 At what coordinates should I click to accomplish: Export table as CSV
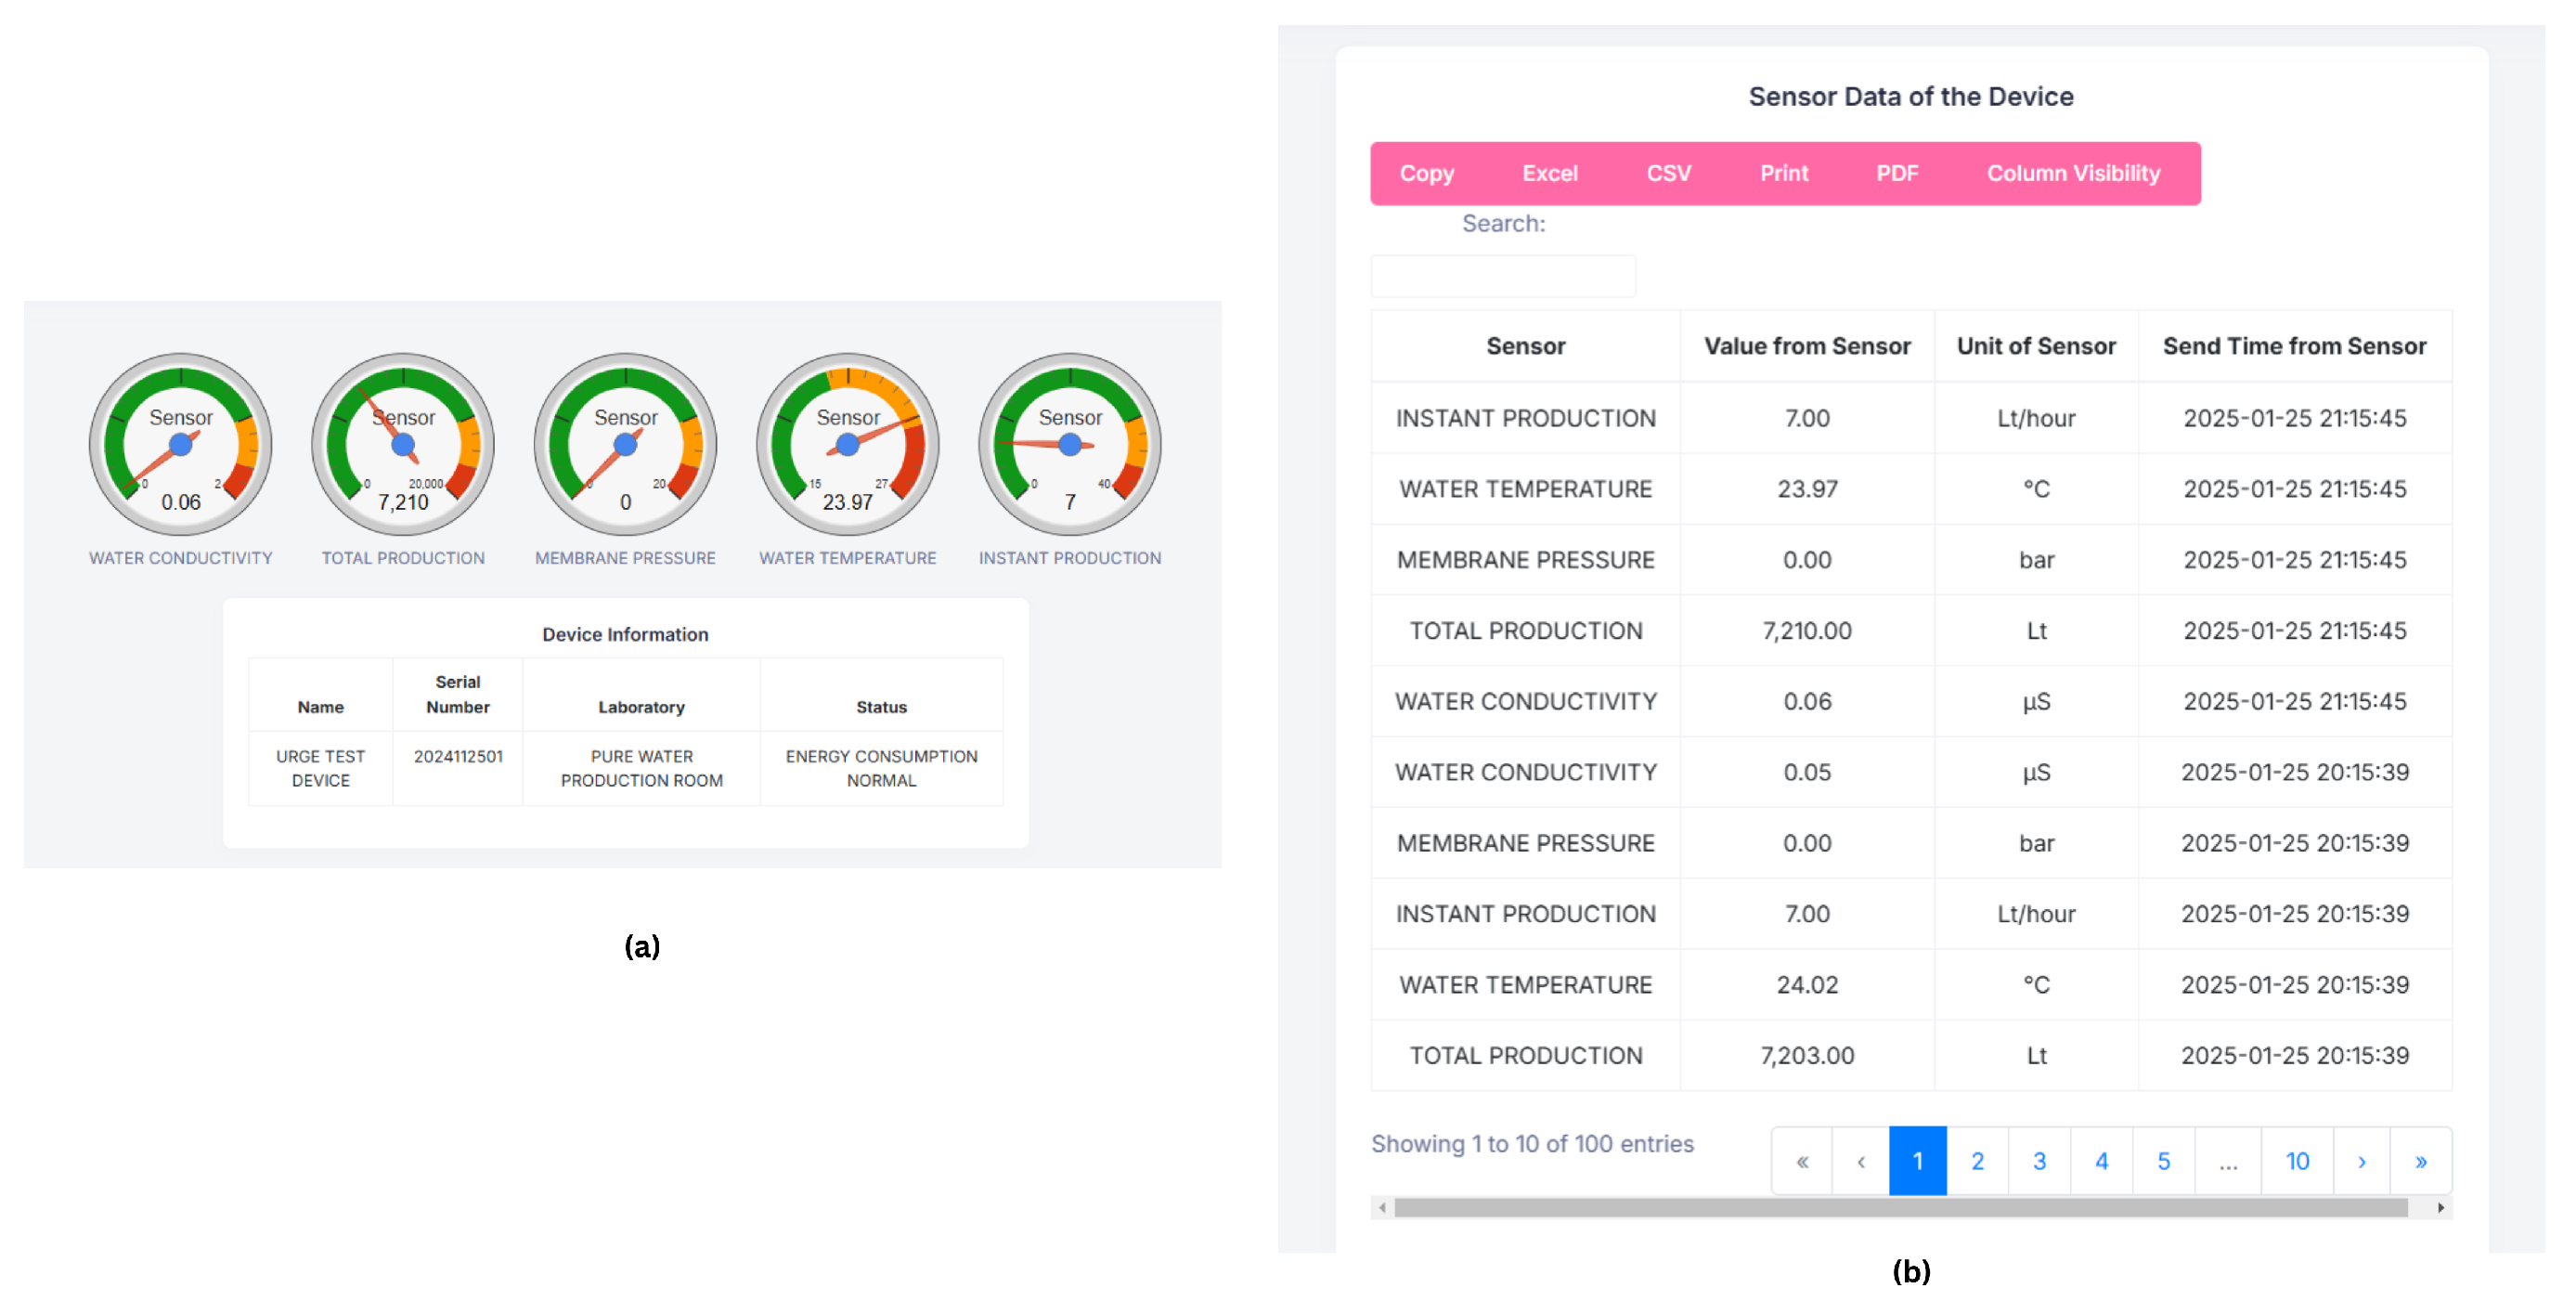(1668, 174)
